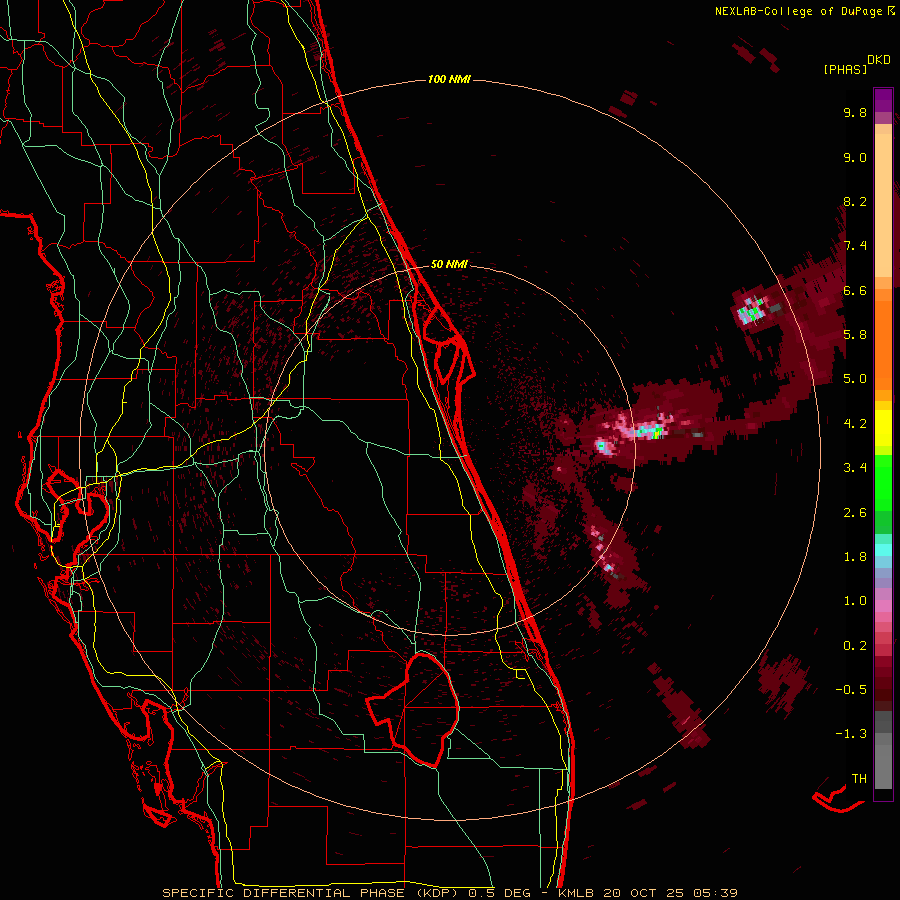900x900 pixels.
Task: Select the 0.2 color scale value
Action: point(855,646)
